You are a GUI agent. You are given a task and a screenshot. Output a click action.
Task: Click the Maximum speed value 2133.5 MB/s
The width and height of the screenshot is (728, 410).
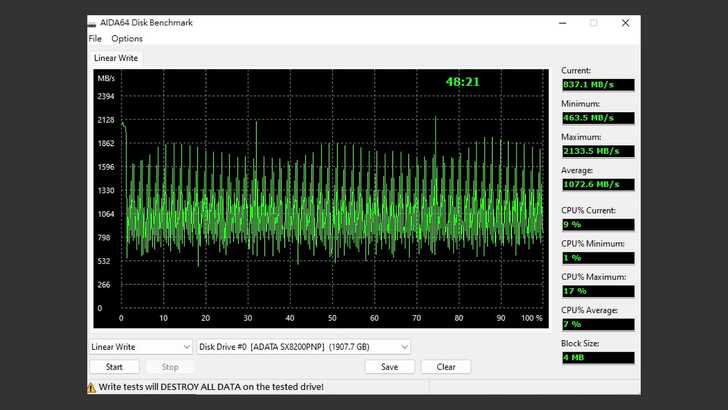coord(598,151)
